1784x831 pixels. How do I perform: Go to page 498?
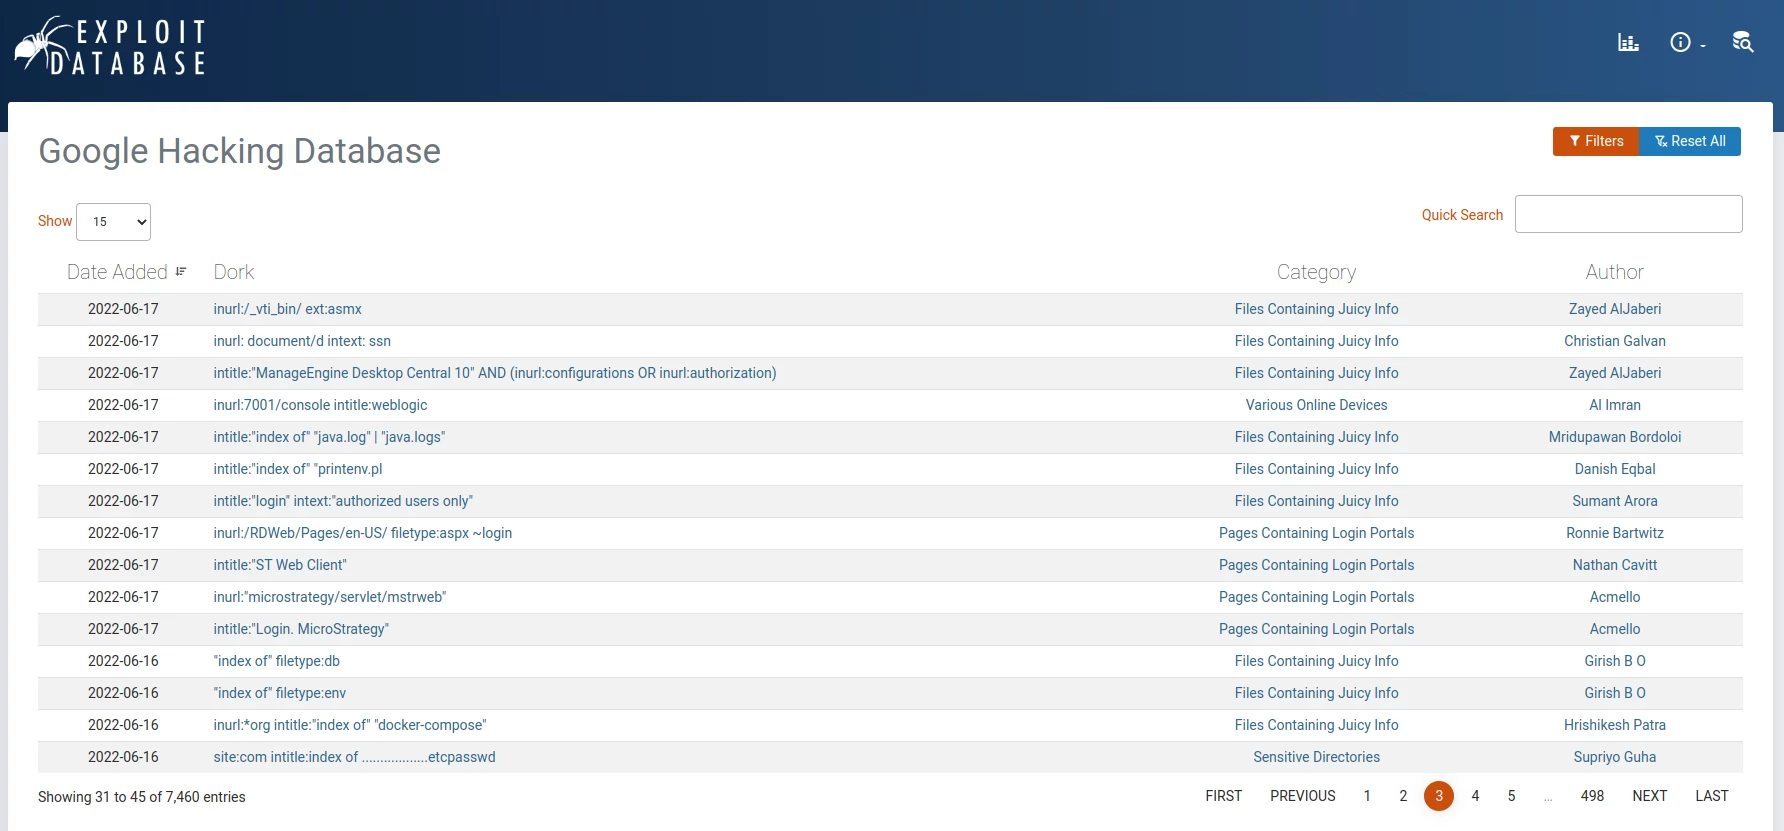pyautogui.click(x=1592, y=796)
